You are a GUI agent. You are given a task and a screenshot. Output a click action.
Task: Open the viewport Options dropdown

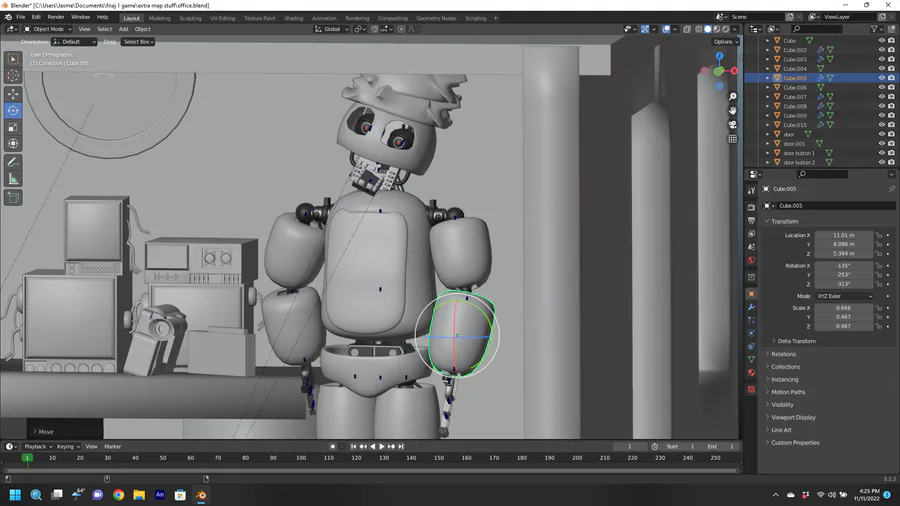click(x=726, y=42)
